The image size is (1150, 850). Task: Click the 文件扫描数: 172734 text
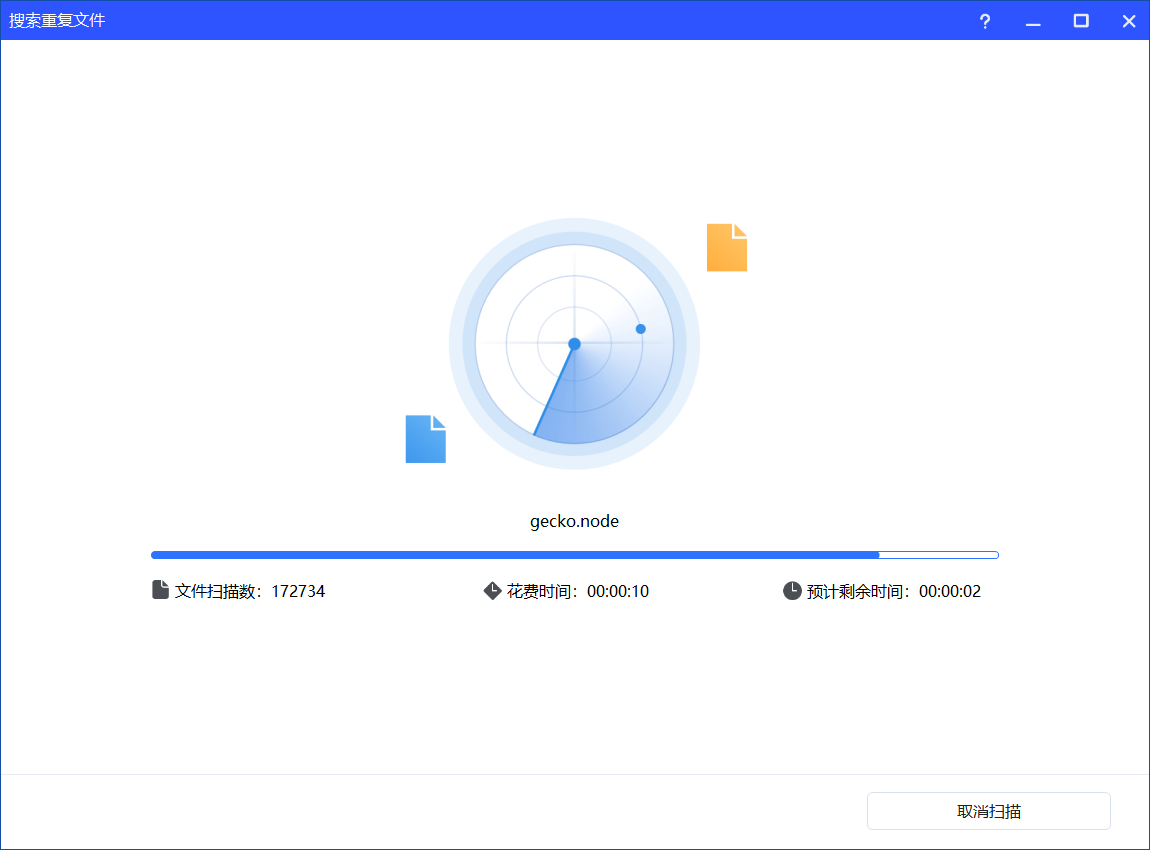pyautogui.click(x=249, y=591)
